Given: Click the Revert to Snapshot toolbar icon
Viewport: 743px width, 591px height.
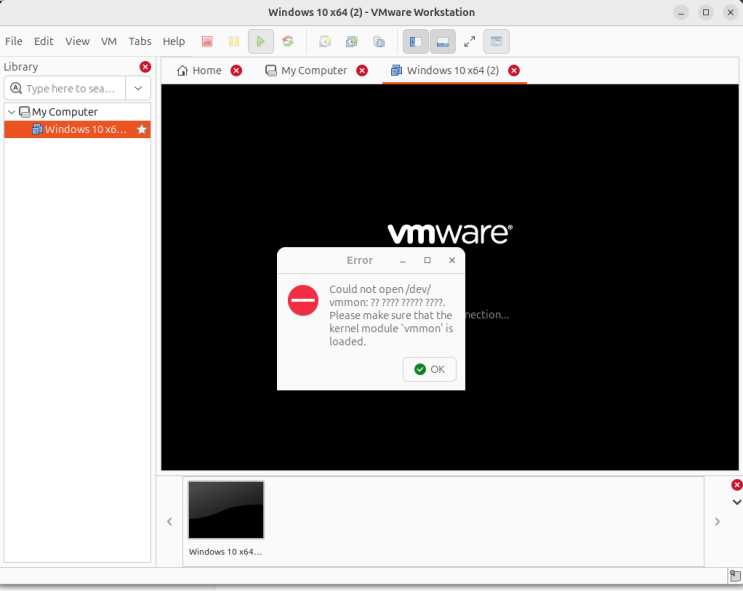Looking at the screenshot, I should tap(352, 42).
